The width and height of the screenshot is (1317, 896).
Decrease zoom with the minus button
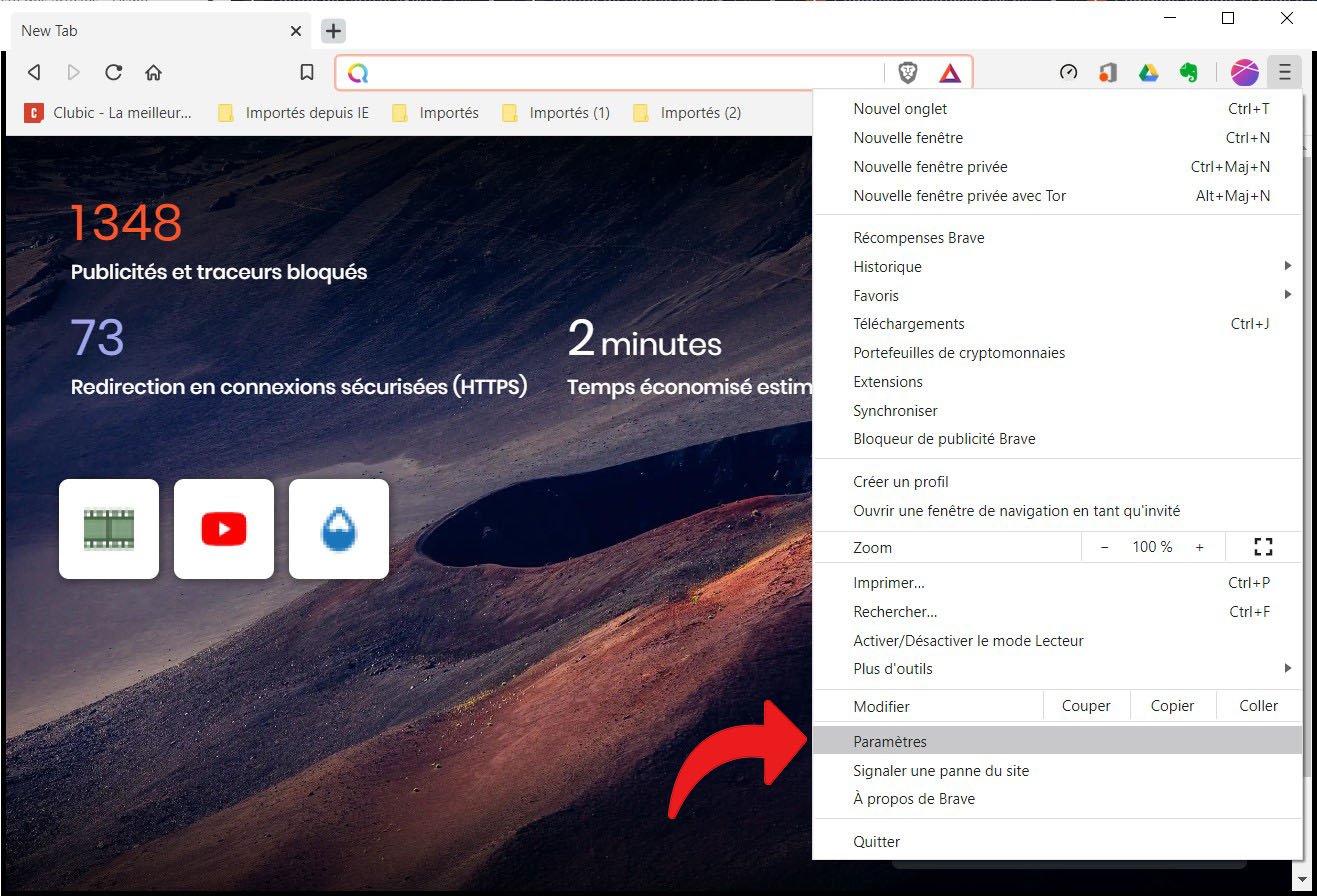tap(1104, 547)
